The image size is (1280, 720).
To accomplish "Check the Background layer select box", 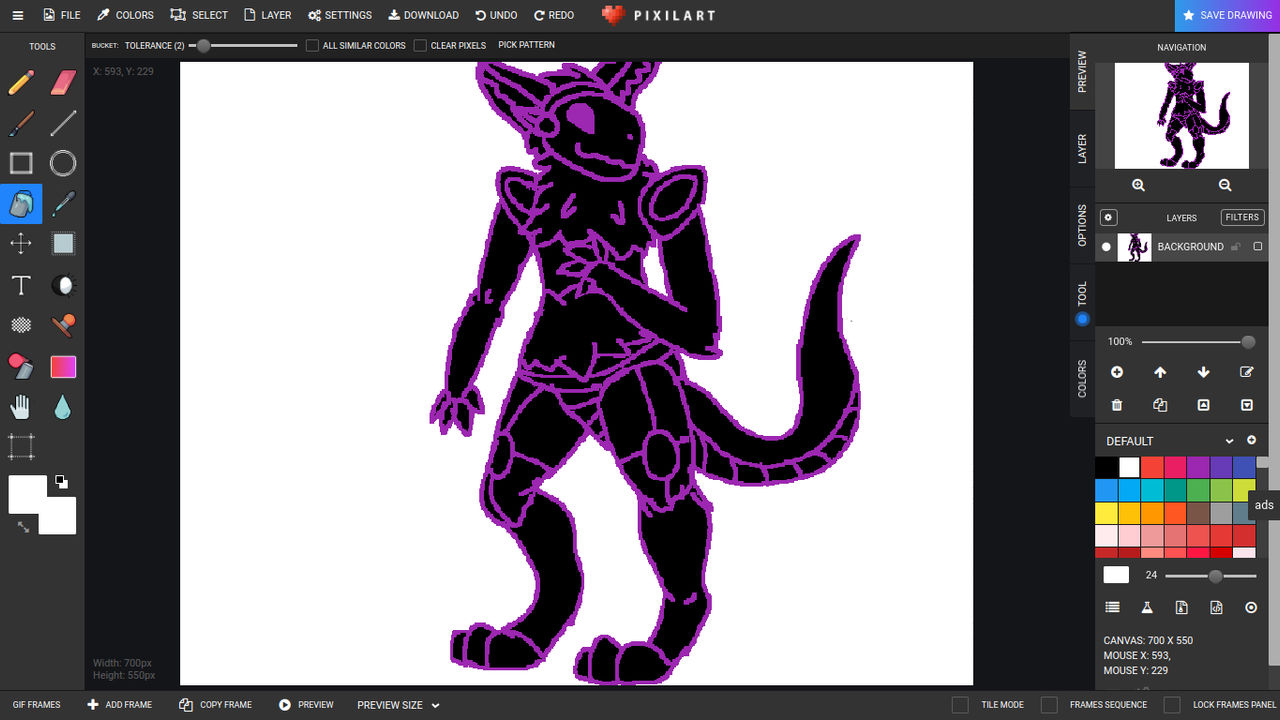I will click(x=1258, y=247).
